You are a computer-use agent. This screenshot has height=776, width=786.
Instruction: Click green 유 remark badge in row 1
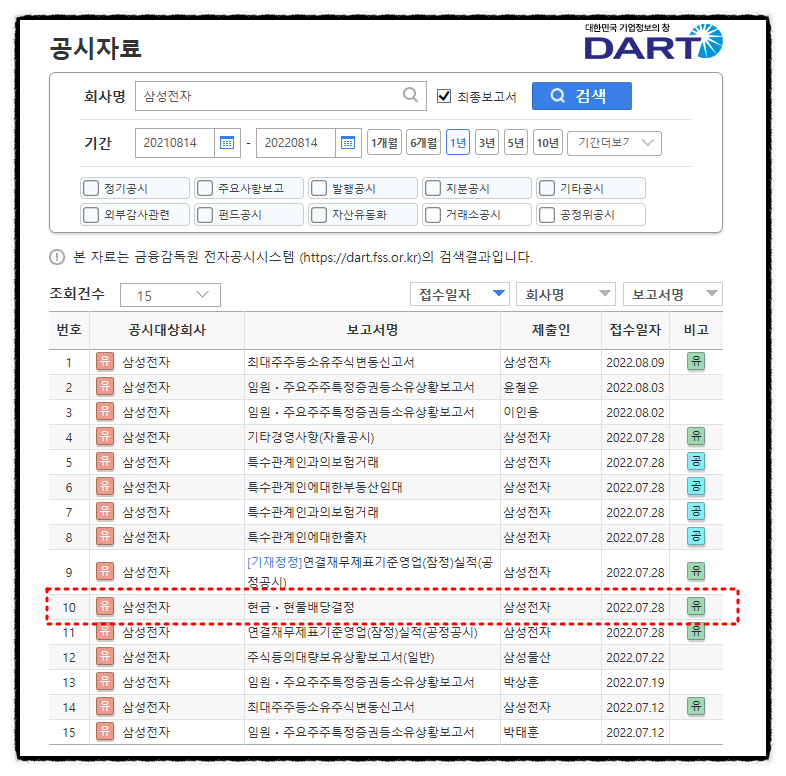click(x=696, y=361)
